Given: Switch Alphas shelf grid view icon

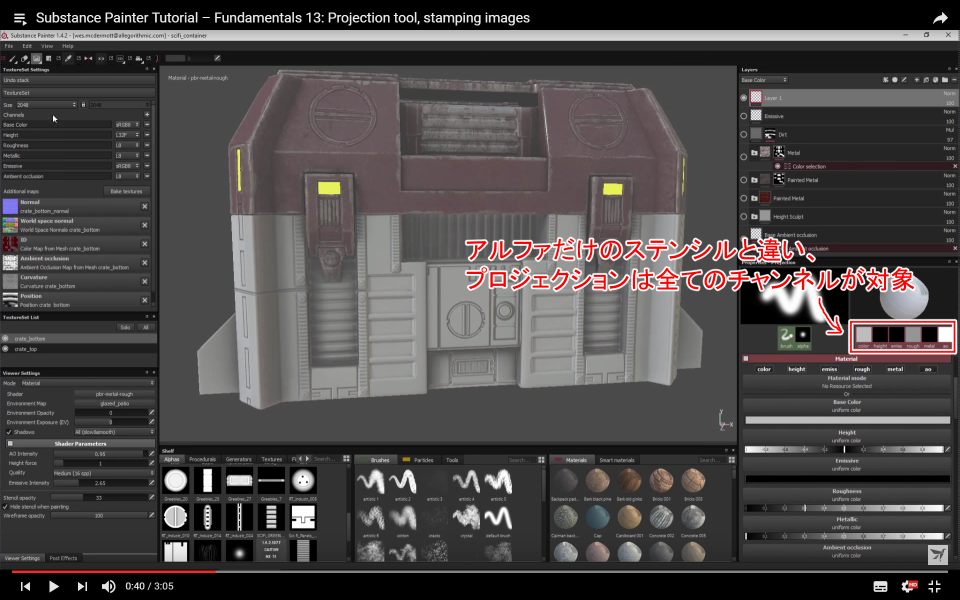Looking at the screenshot, I should 347,459.
